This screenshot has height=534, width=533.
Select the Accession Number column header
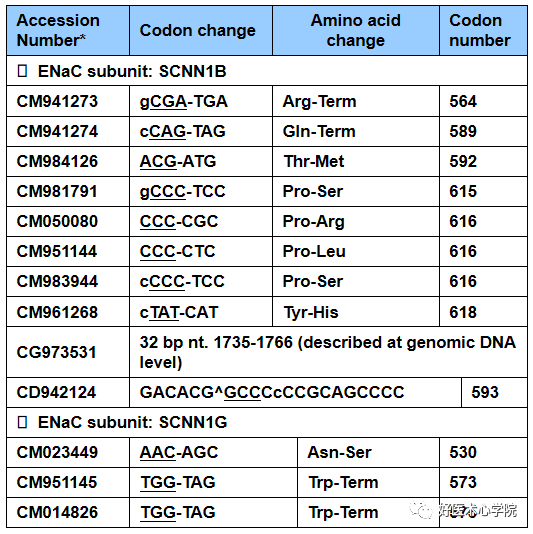pos(68,31)
